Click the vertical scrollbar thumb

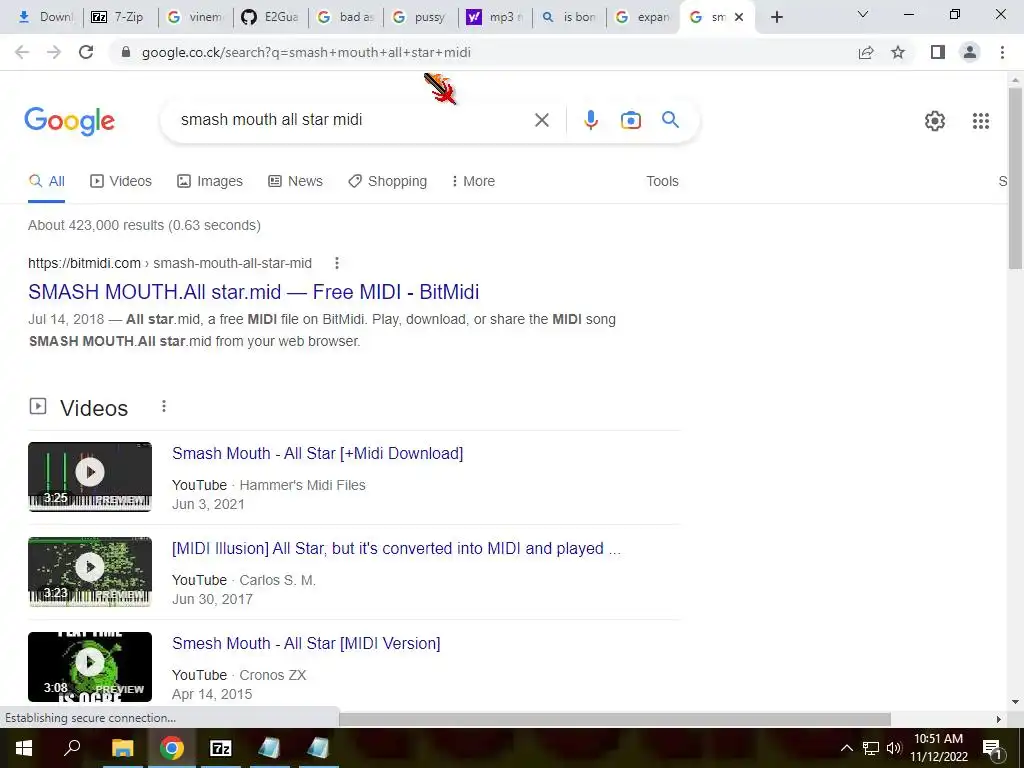1016,178
